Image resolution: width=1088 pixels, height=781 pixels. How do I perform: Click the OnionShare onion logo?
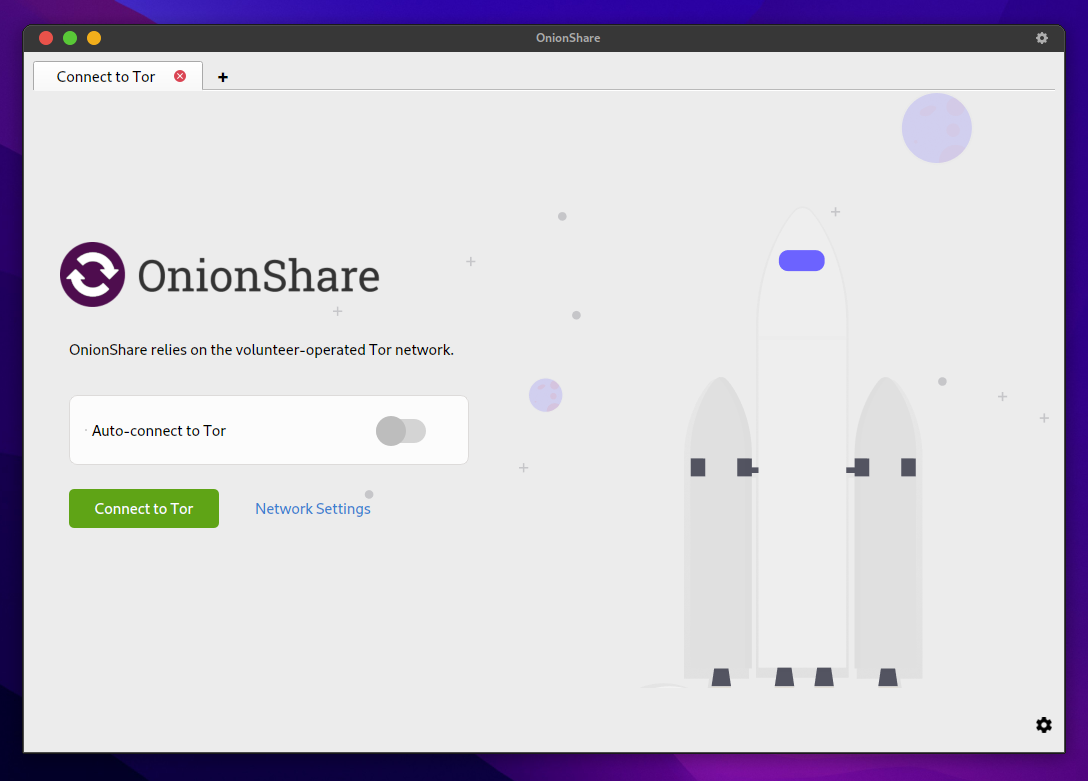(92, 274)
